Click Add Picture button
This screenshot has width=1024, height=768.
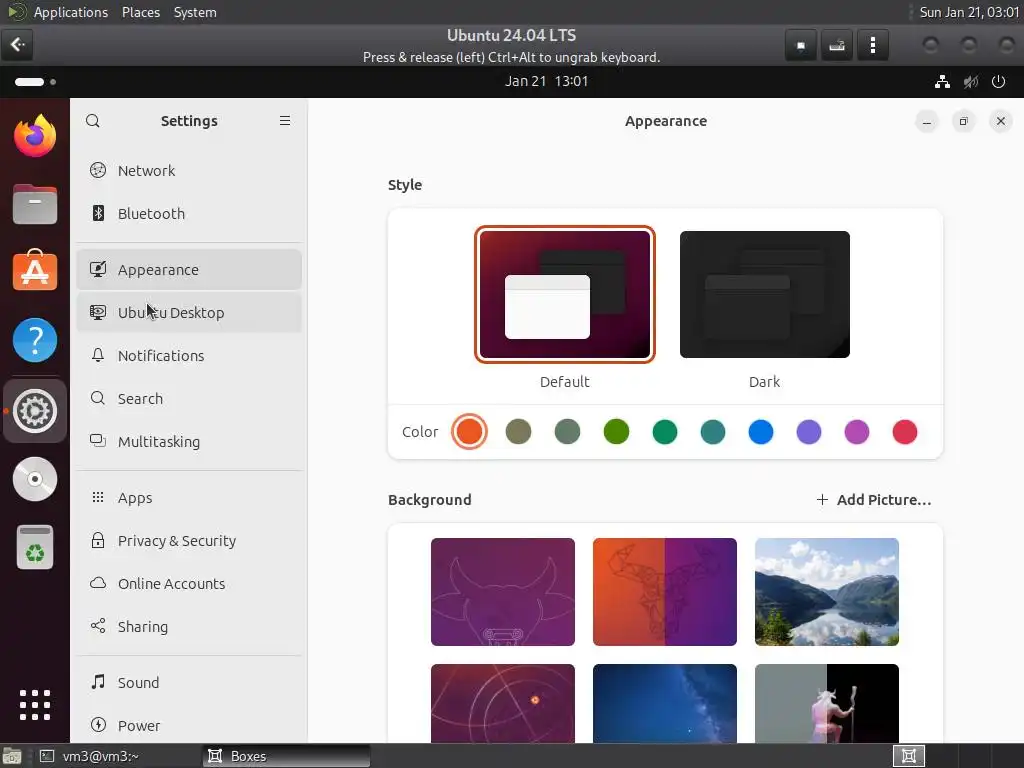(x=874, y=500)
